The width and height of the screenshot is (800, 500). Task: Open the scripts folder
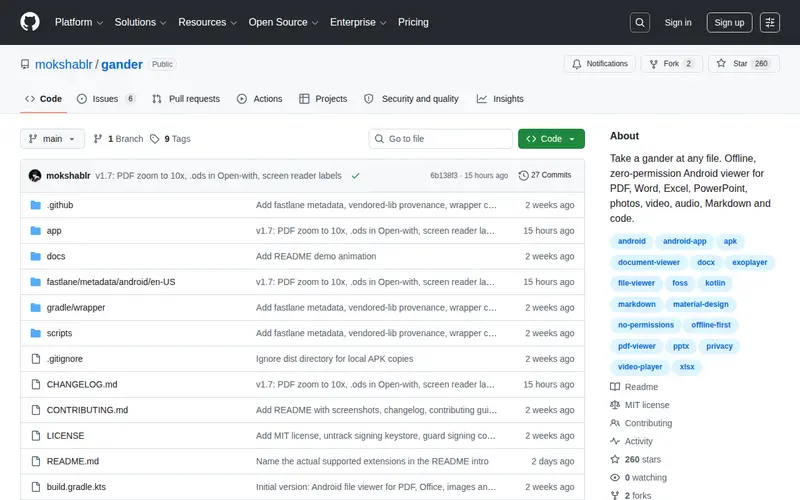[59, 333]
